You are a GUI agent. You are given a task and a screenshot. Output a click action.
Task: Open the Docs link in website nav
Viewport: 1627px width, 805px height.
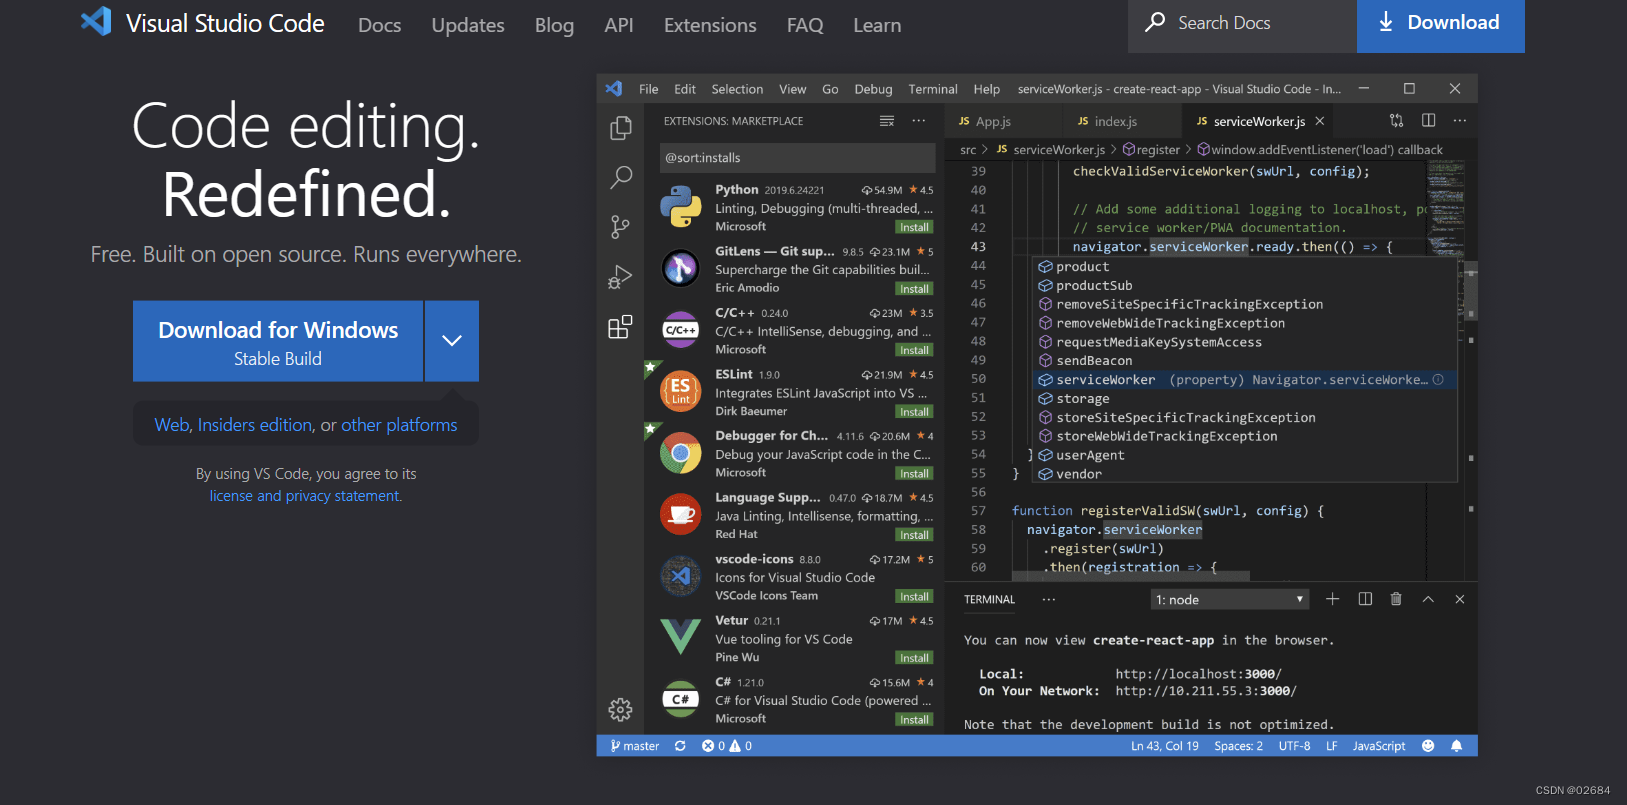pyautogui.click(x=380, y=25)
